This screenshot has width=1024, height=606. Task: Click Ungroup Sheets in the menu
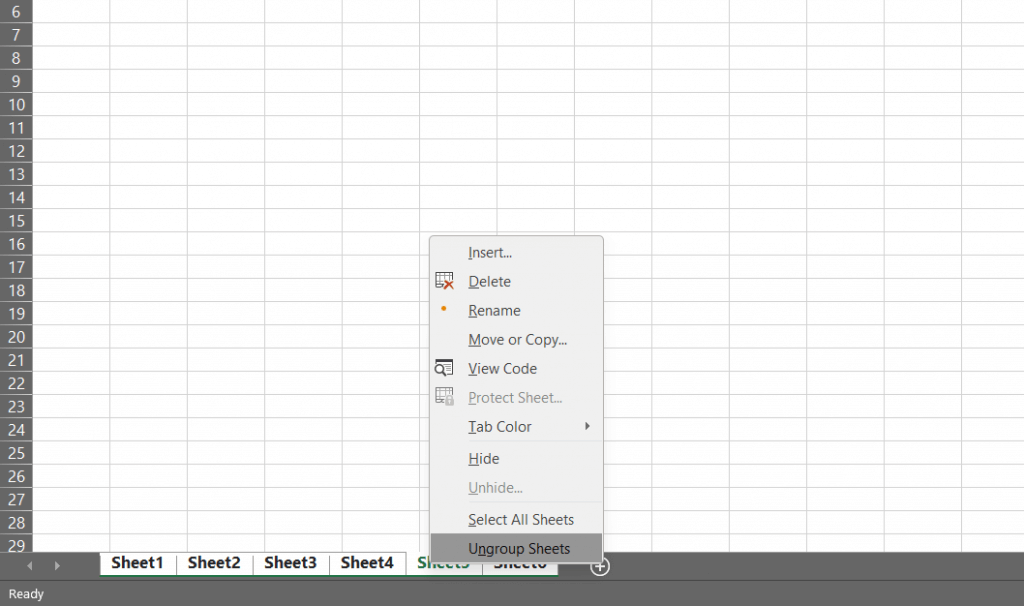(x=518, y=549)
